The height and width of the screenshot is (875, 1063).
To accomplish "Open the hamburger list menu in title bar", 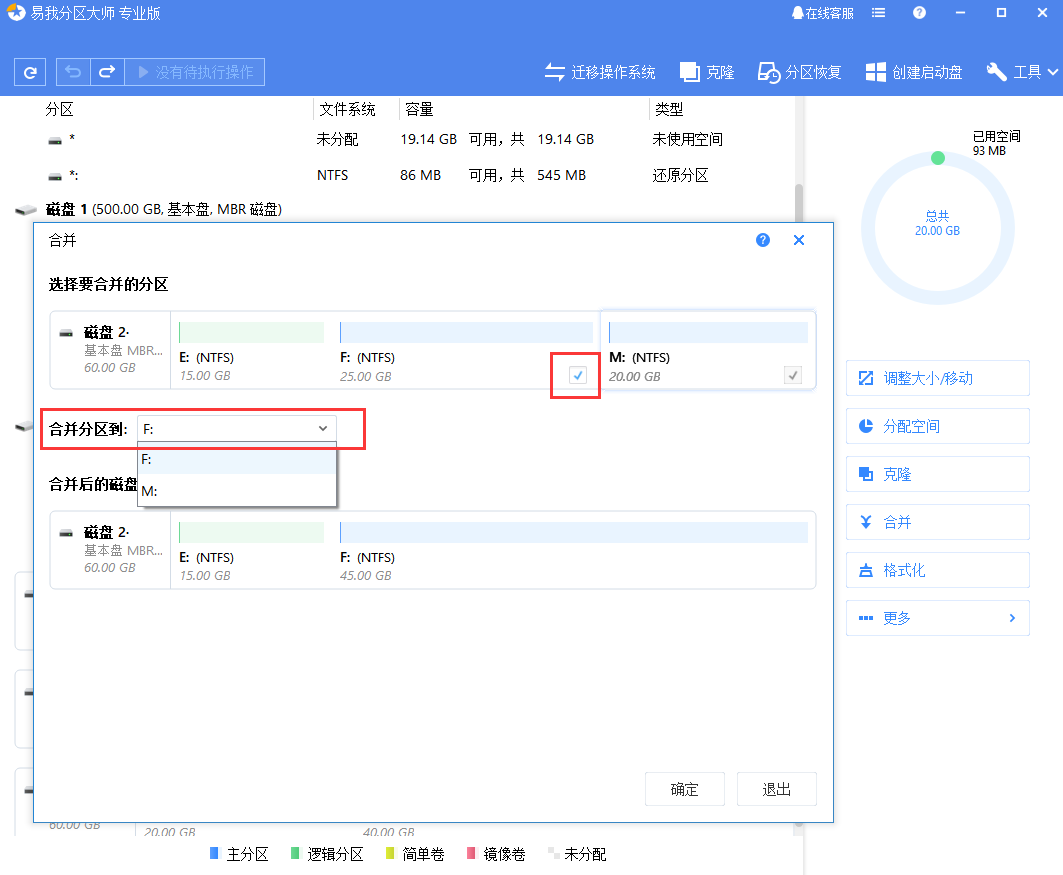I will [878, 12].
